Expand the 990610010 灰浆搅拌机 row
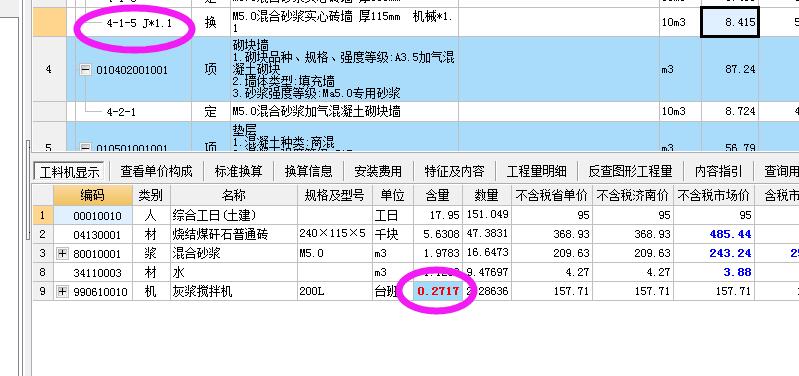 click(62, 292)
